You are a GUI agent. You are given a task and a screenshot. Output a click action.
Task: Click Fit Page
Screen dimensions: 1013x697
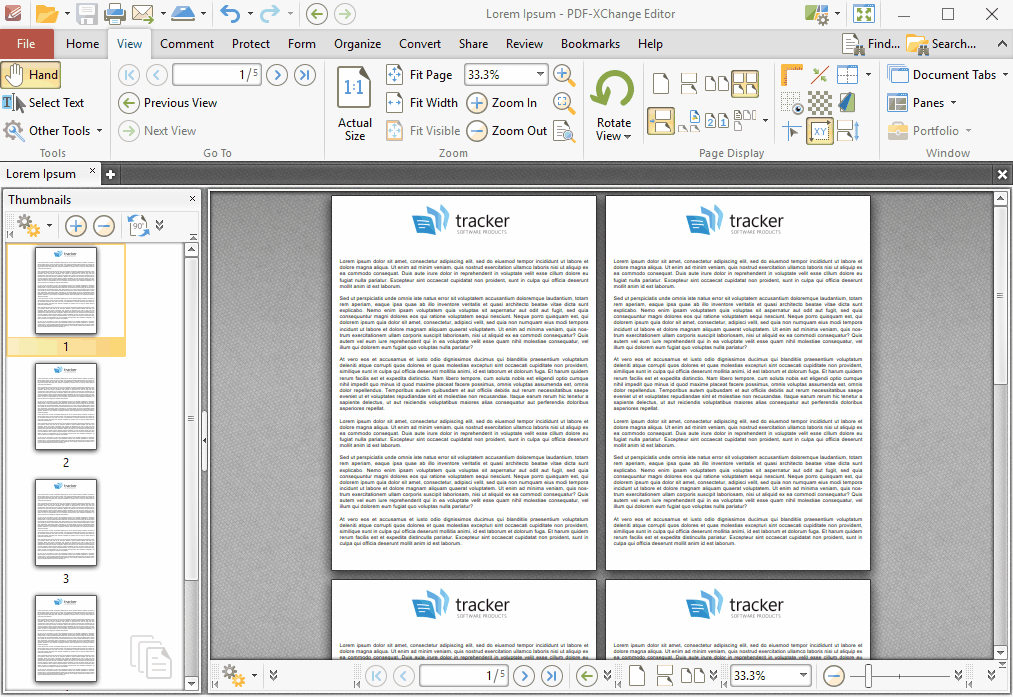pyautogui.click(x=419, y=75)
